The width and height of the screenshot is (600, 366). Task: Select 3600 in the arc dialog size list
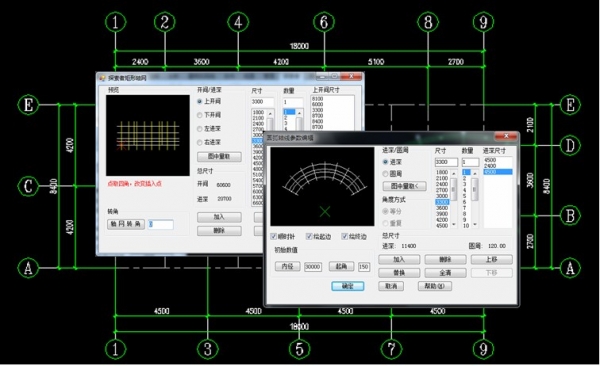coord(442,208)
